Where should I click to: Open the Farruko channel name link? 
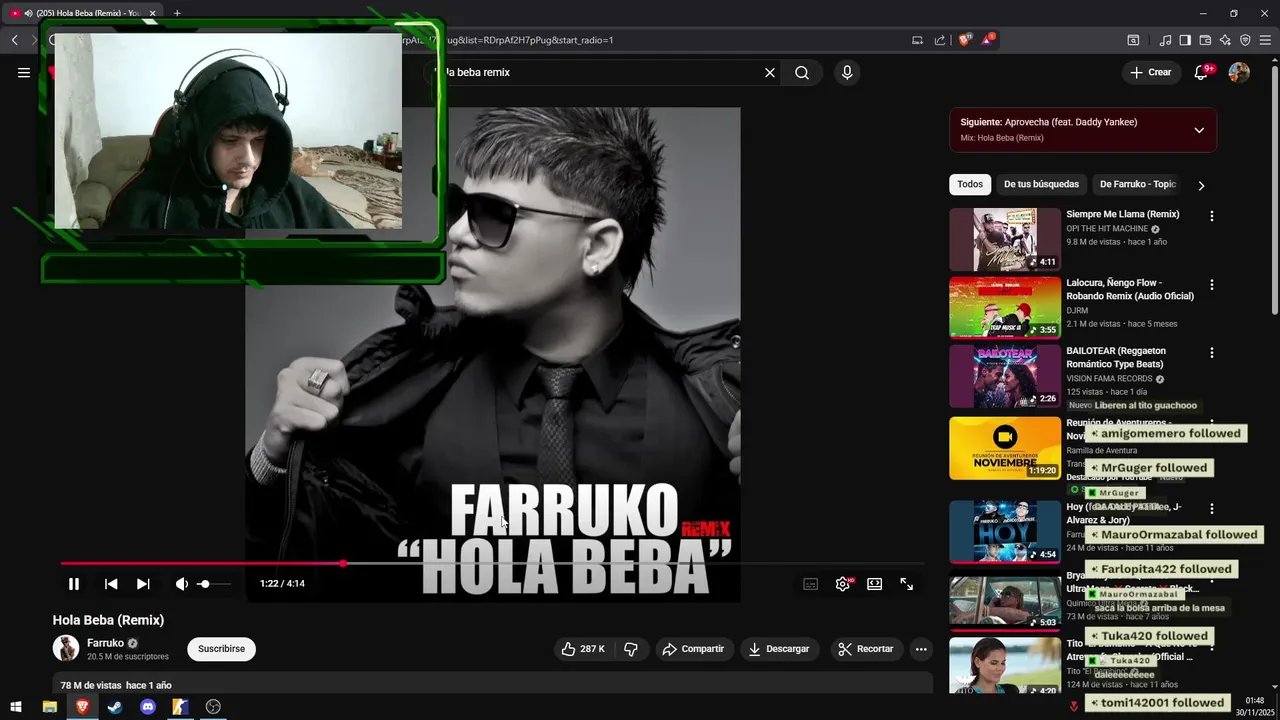point(105,643)
